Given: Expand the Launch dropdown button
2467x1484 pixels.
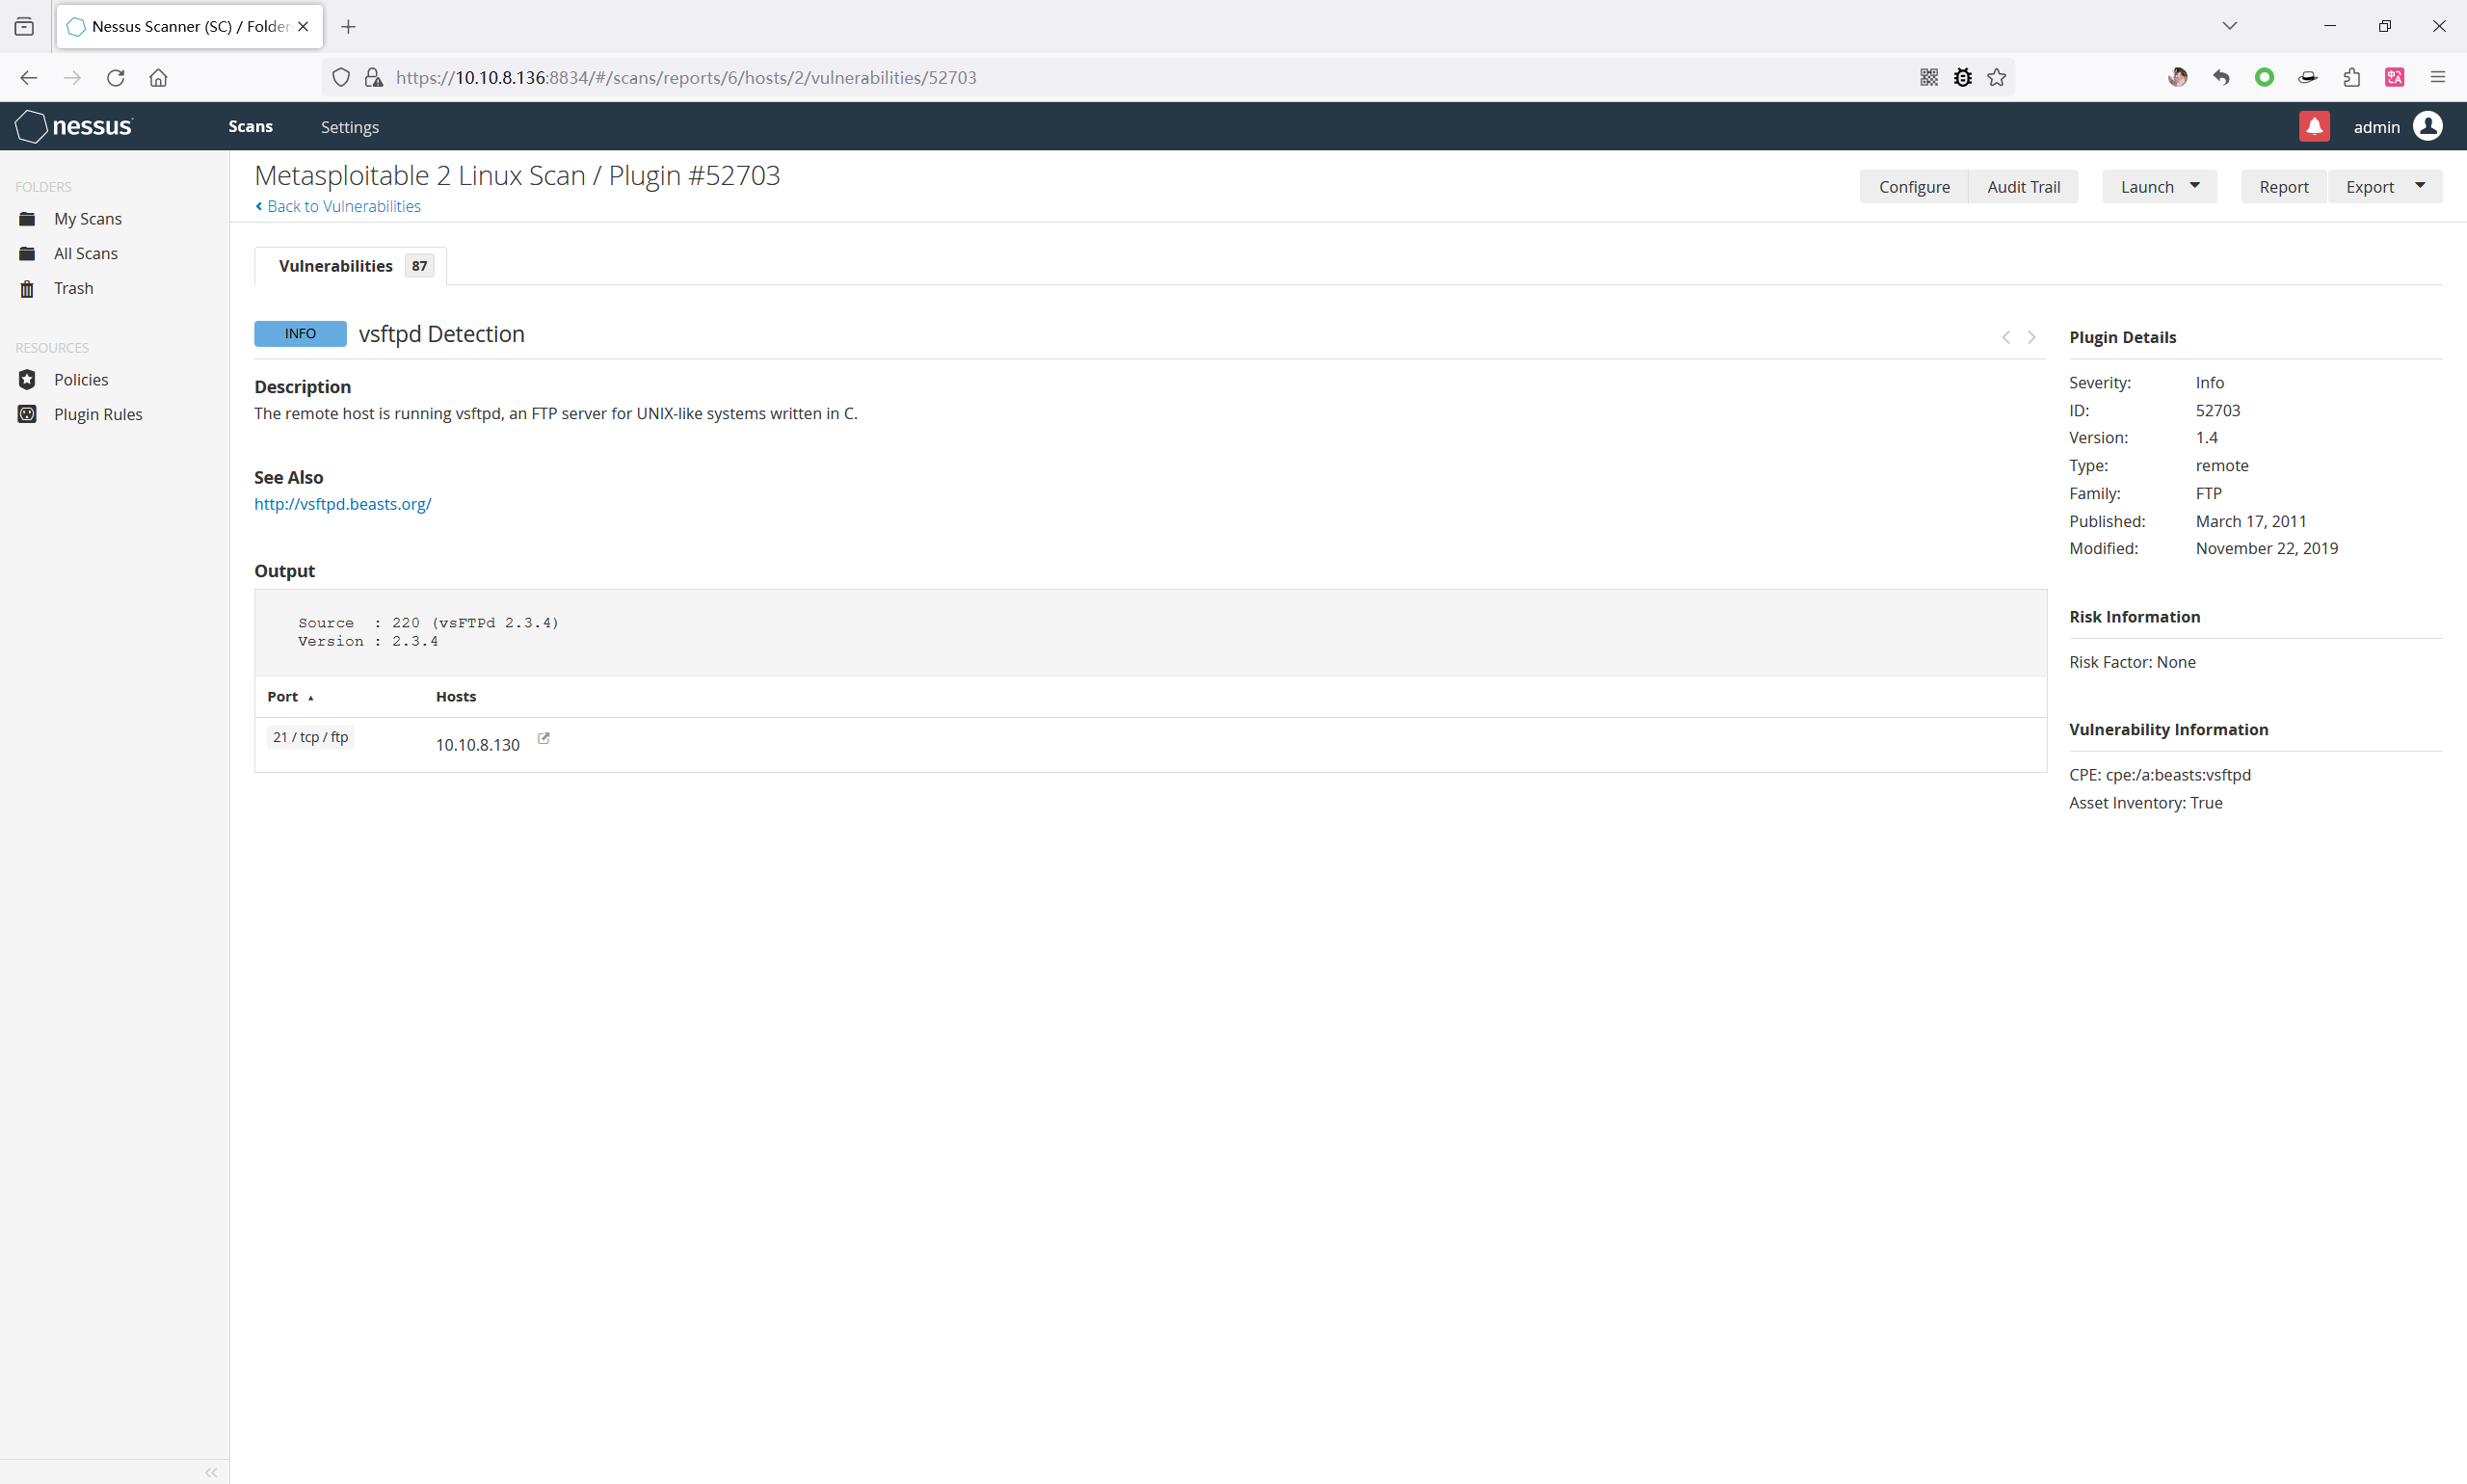Looking at the screenshot, I should pyautogui.click(x=2159, y=187).
